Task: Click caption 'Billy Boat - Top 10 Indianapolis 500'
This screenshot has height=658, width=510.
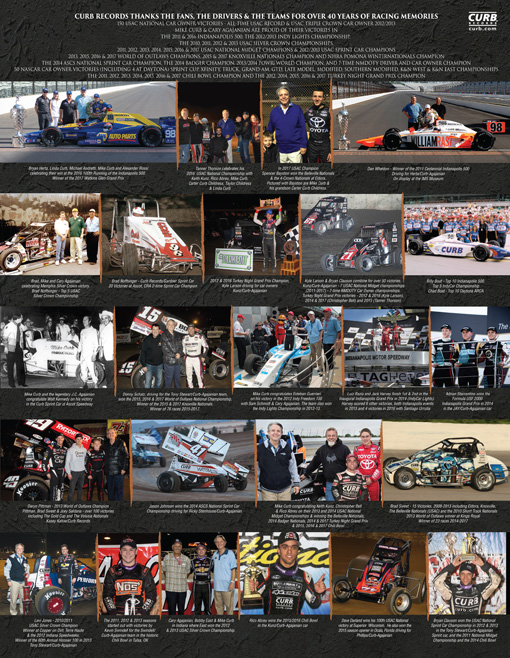Action: pyautogui.click(x=456, y=285)
